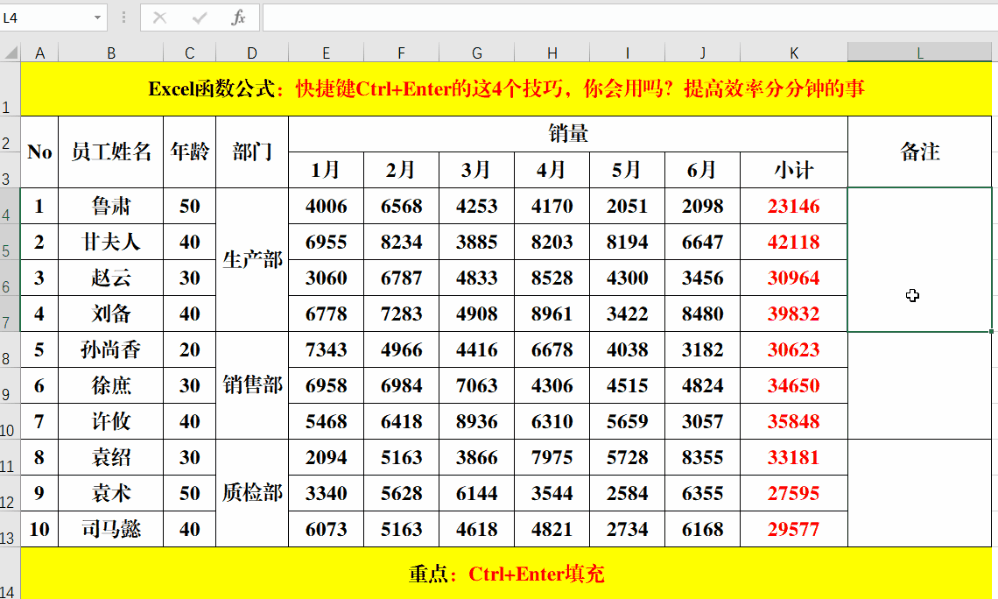The width and height of the screenshot is (998, 599).
Task: Click the merged 生产部 department cell
Action: [x=252, y=260]
